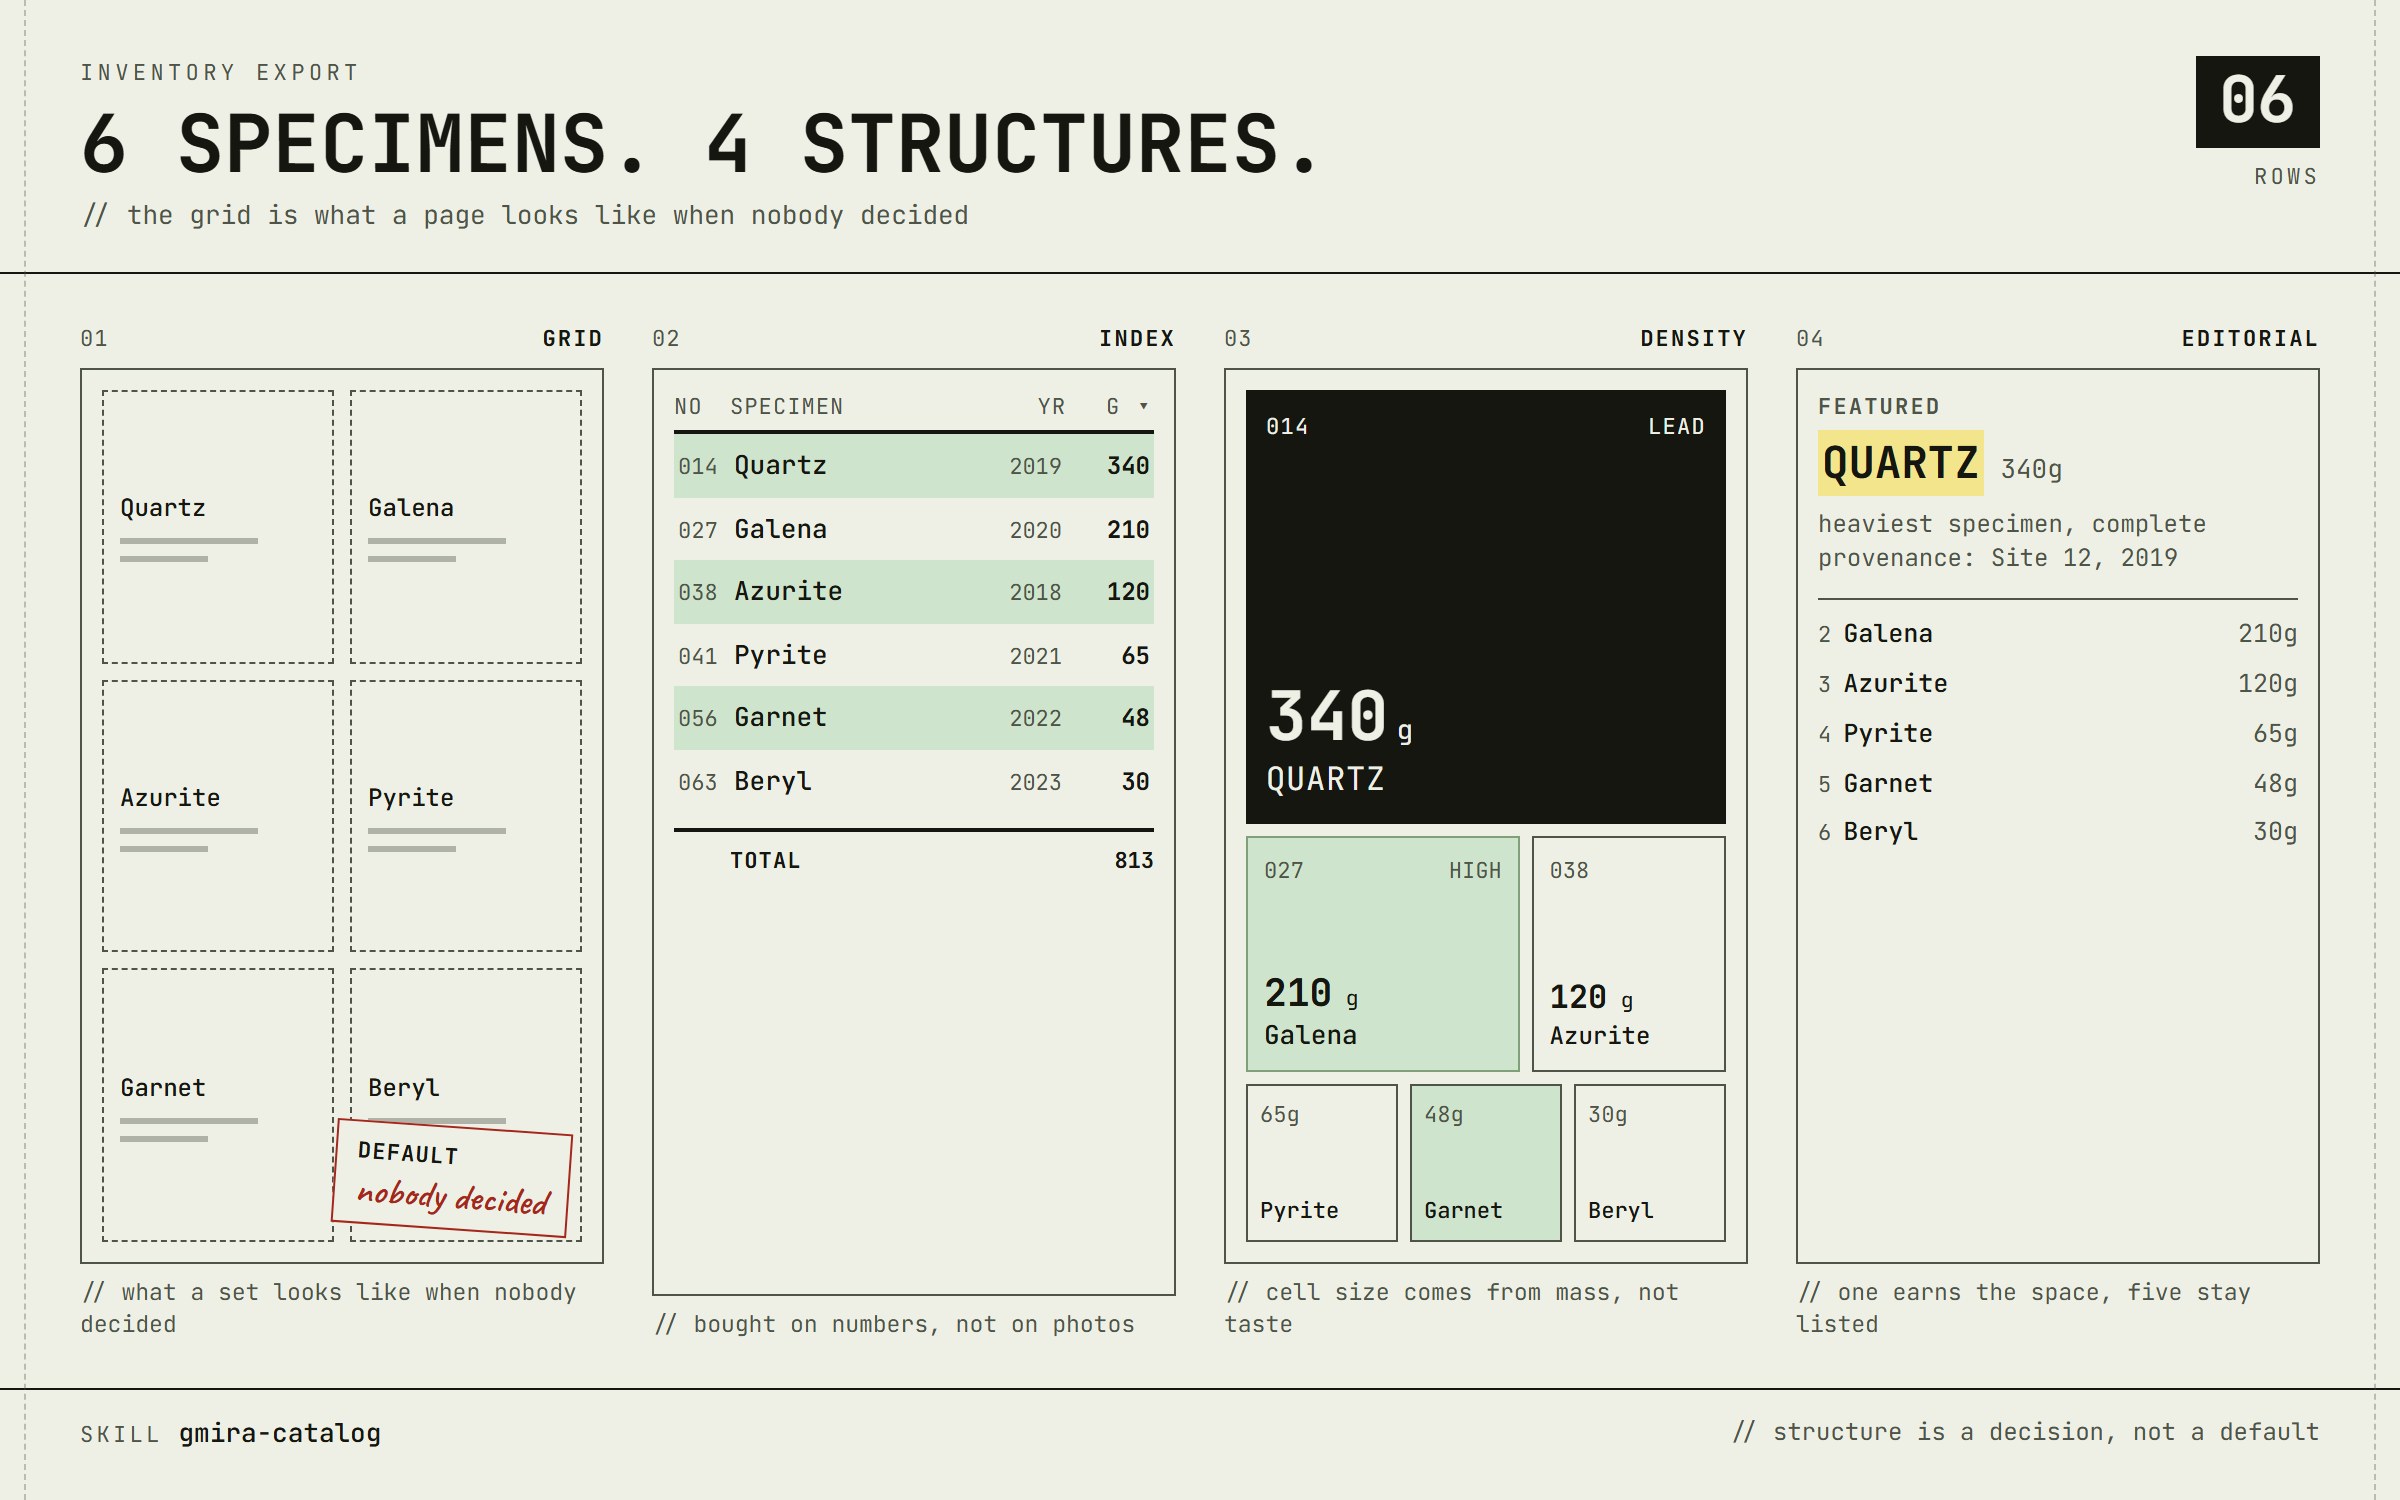
Task: Select the Quartz row in the index table
Action: tap(913, 466)
